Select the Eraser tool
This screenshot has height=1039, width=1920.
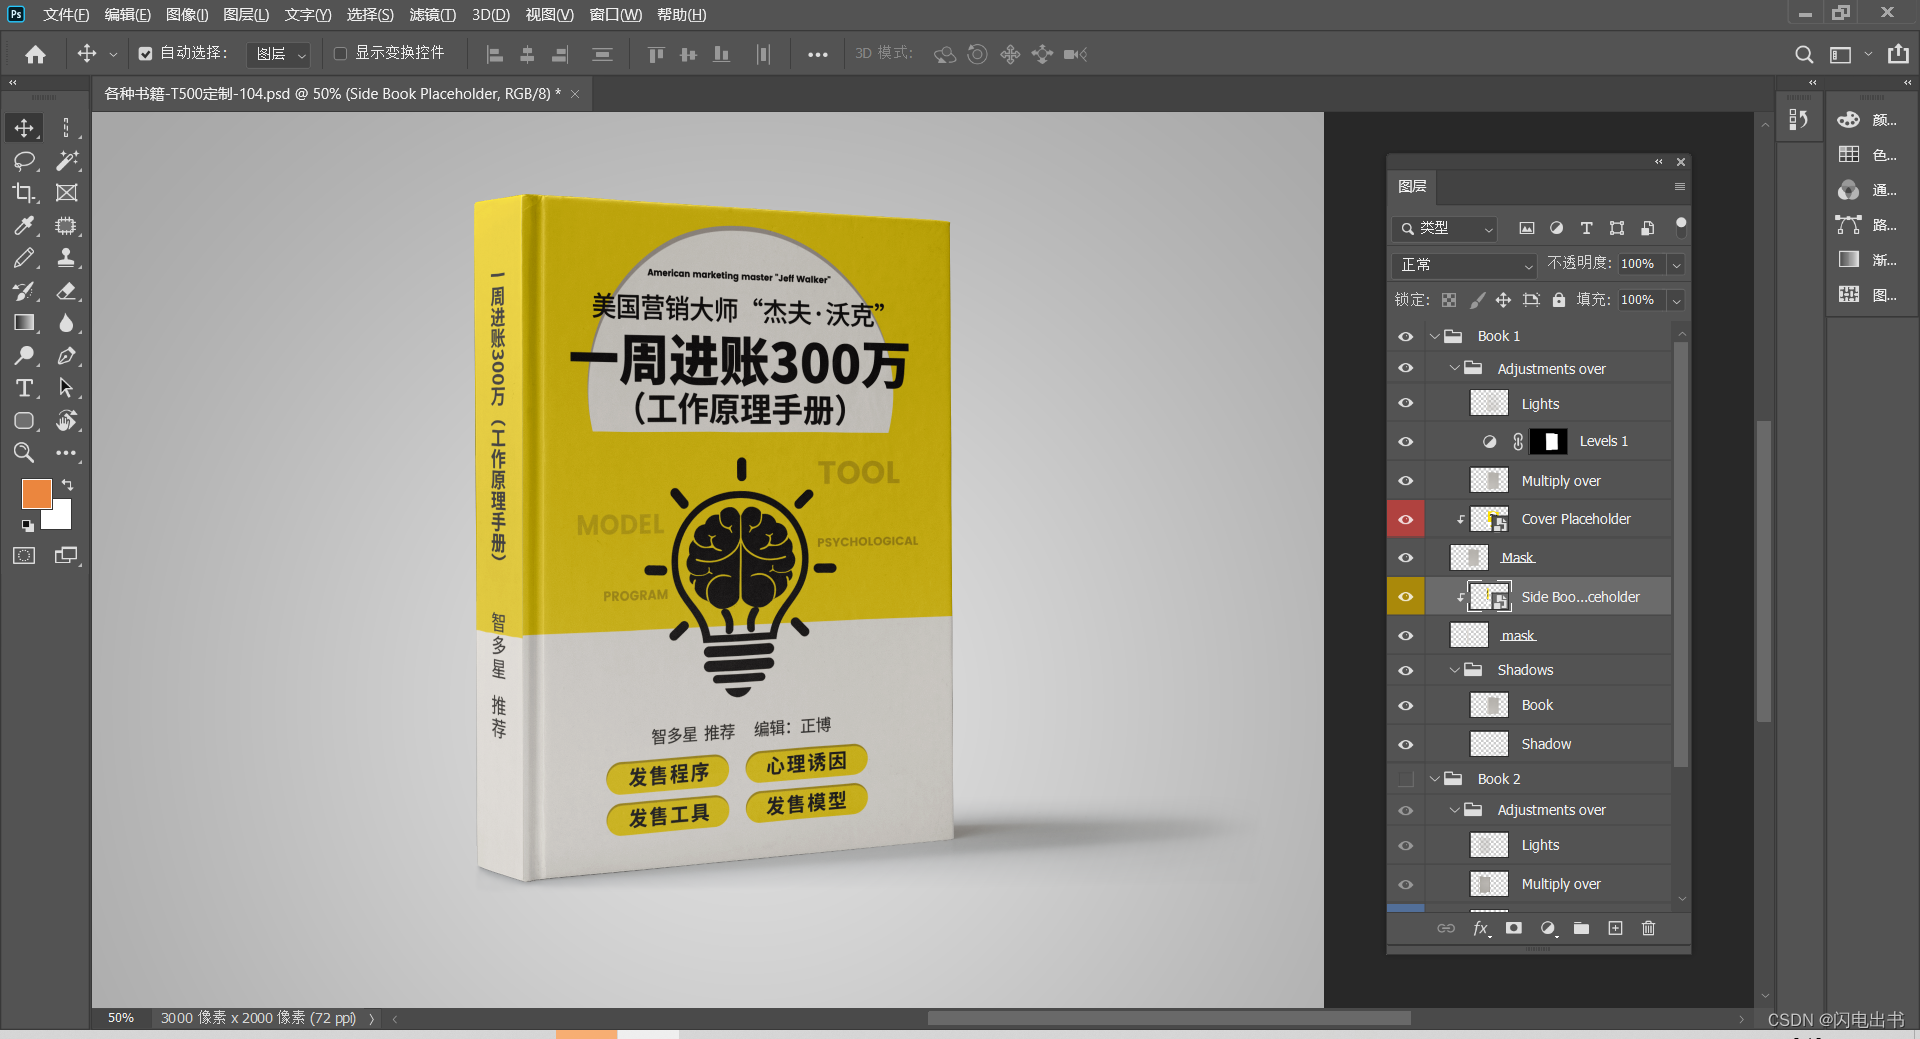coord(67,291)
